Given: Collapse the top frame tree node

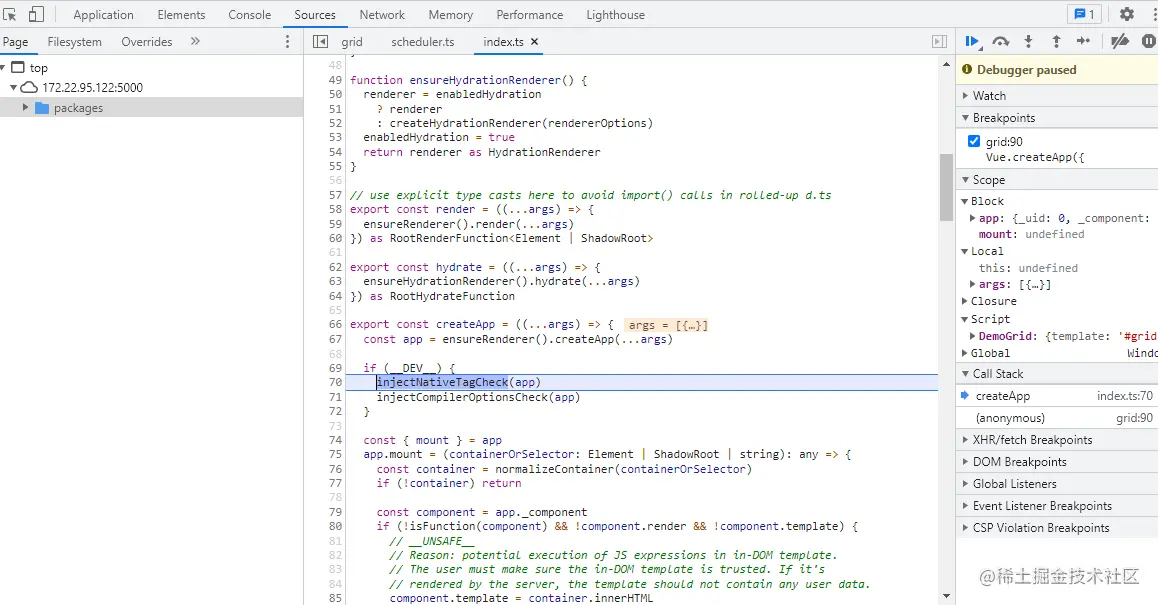Looking at the screenshot, I should [3, 67].
